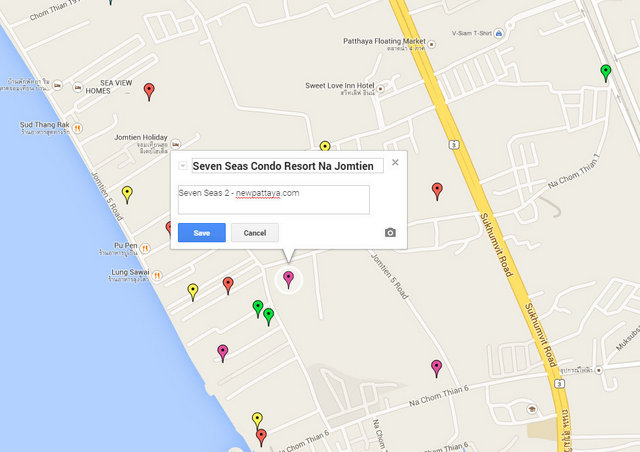Click the Pu Pen restaurant icon
Viewport: 640px width, 452px height.
(145, 248)
